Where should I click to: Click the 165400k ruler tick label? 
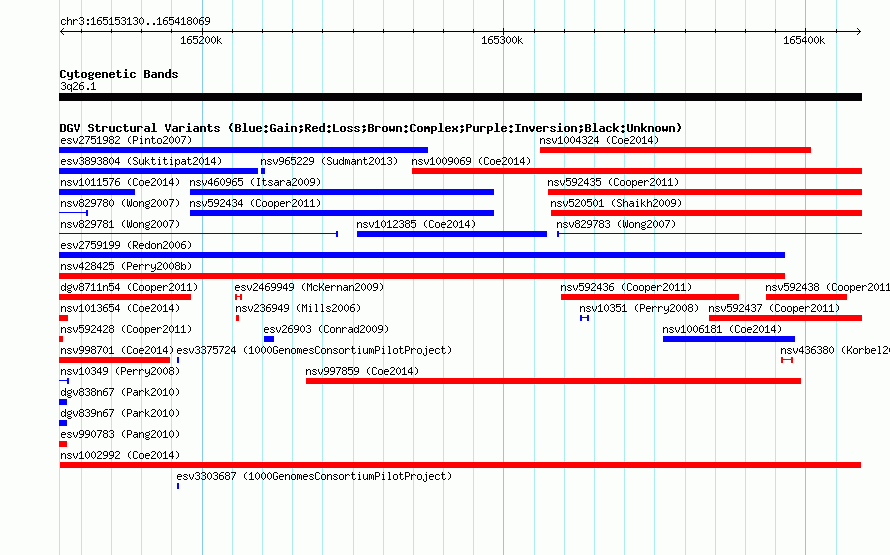point(804,40)
